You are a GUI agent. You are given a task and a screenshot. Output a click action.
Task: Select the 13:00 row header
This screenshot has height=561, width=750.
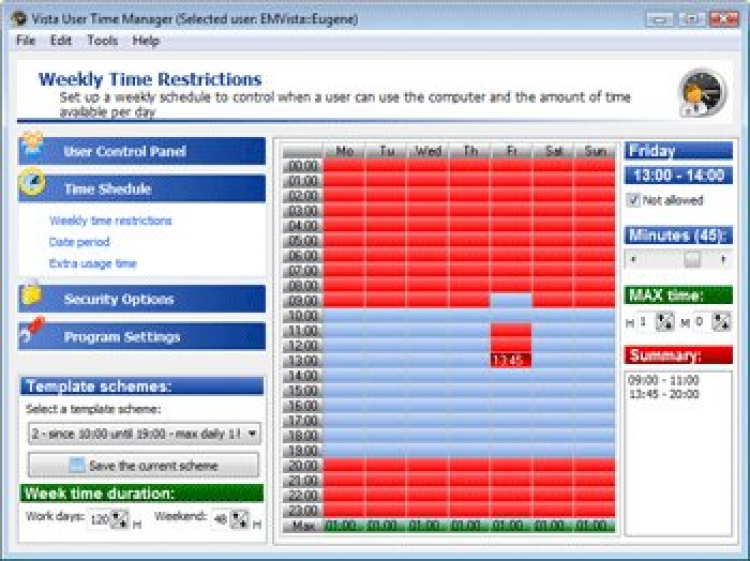pyautogui.click(x=303, y=360)
